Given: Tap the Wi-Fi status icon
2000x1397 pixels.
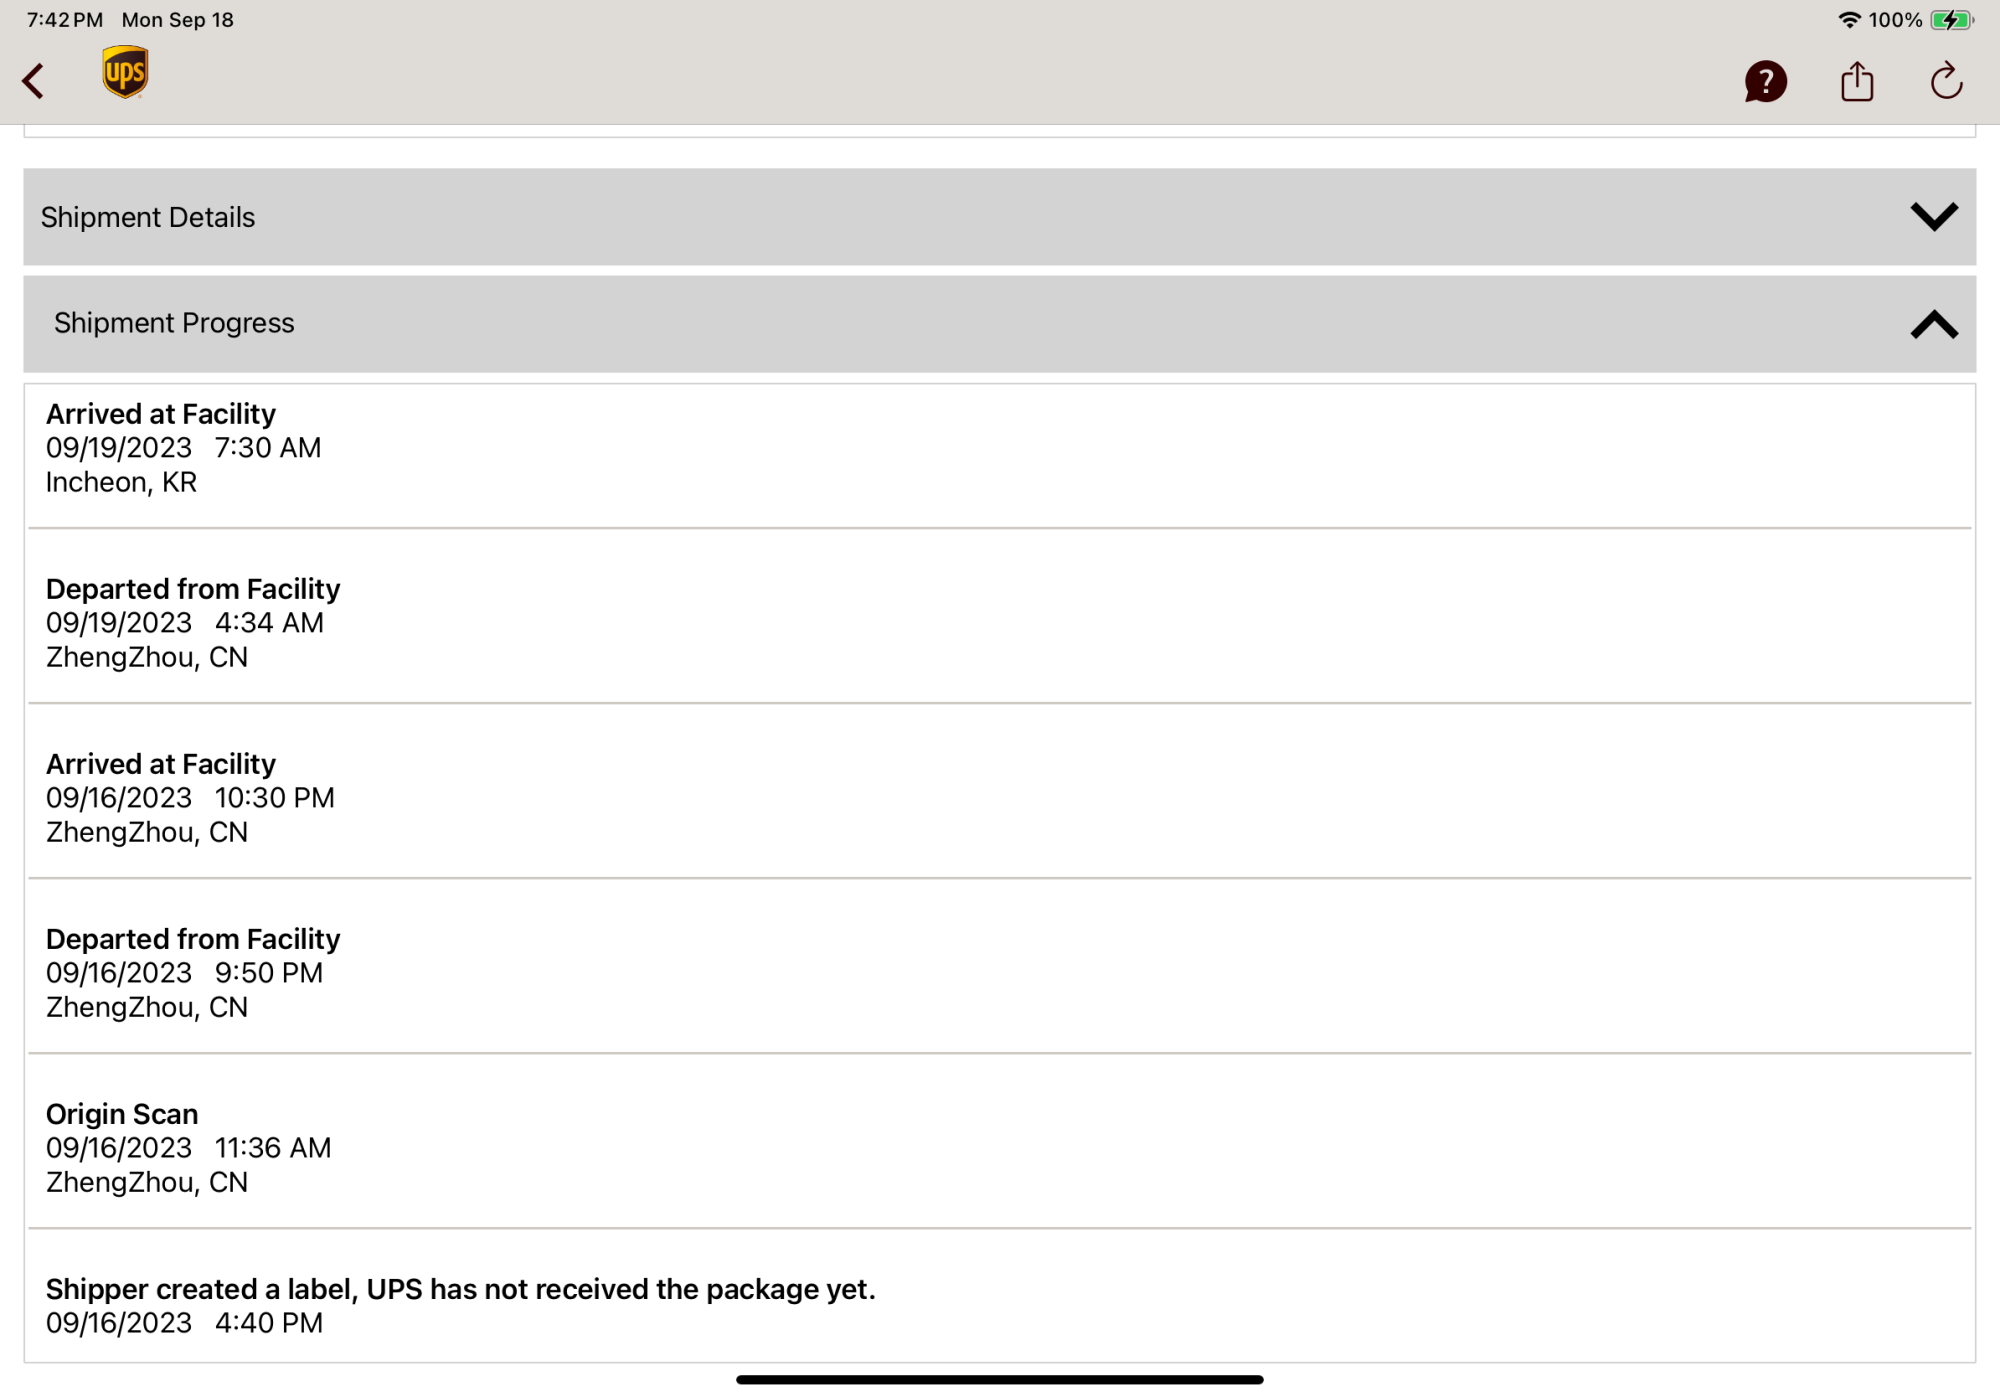Looking at the screenshot, I should coord(1849,20).
